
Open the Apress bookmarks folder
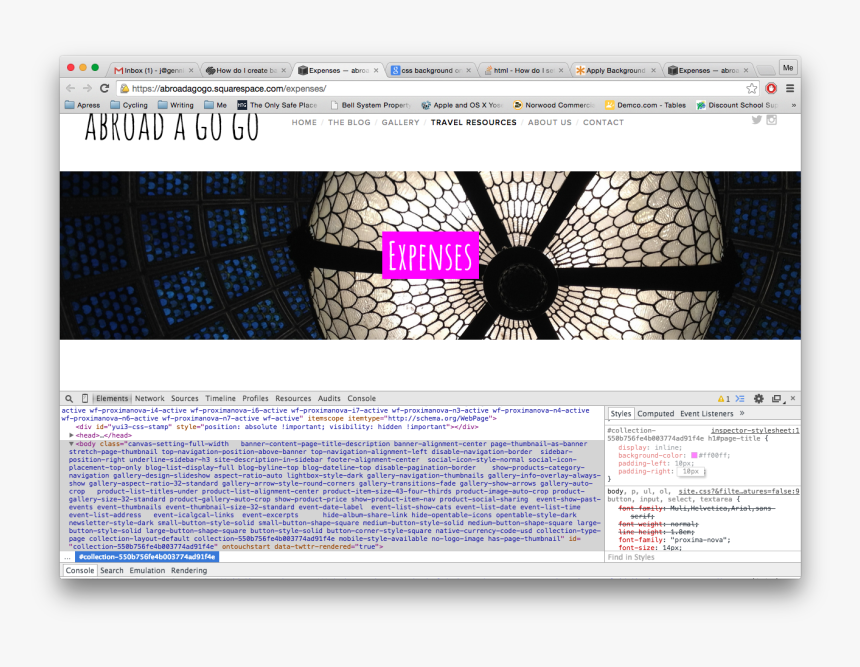point(82,105)
